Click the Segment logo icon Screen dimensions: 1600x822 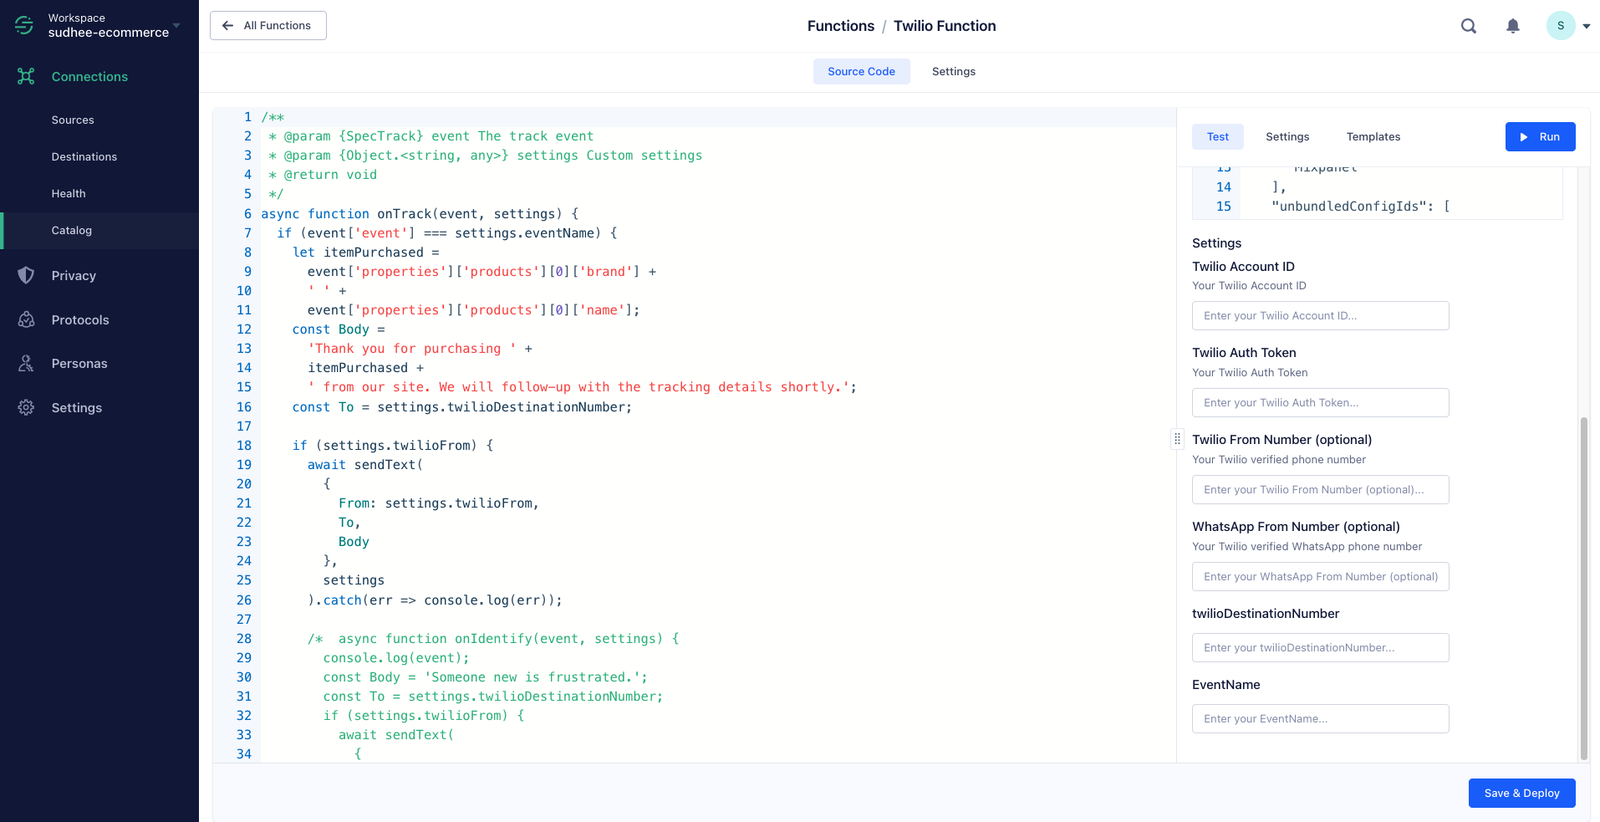[x=24, y=25]
